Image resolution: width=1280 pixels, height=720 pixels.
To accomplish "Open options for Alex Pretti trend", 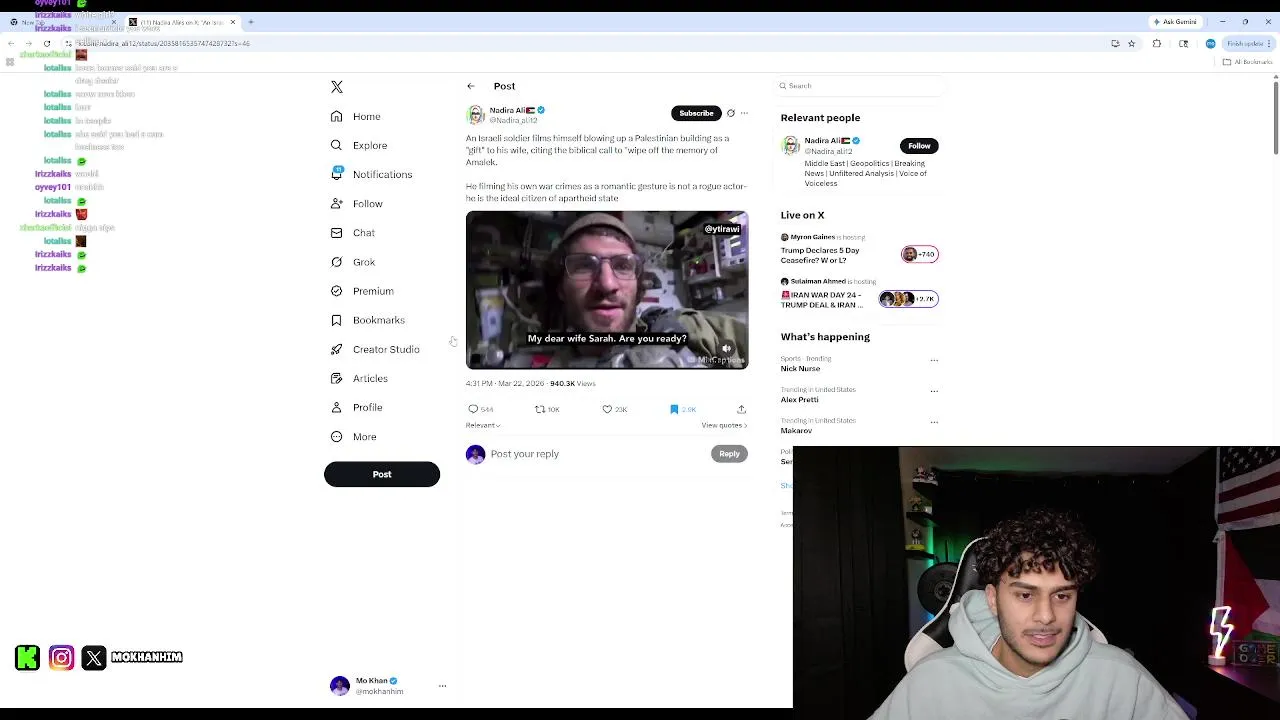I will click(934, 391).
